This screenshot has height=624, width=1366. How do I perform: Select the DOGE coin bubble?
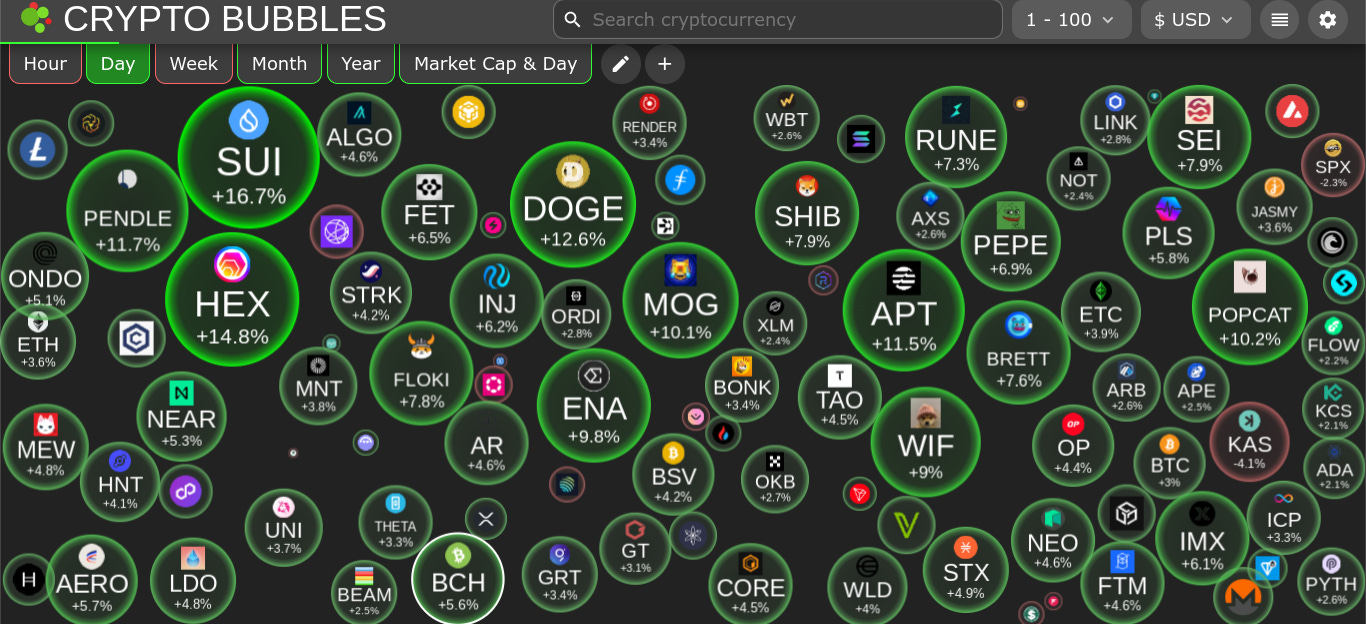pyautogui.click(x=573, y=205)
